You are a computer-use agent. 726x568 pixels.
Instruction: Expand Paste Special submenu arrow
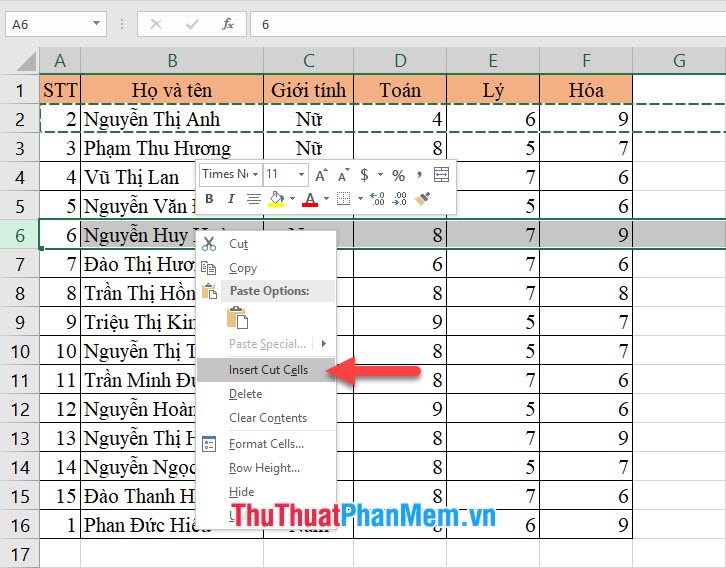(324, 343)
